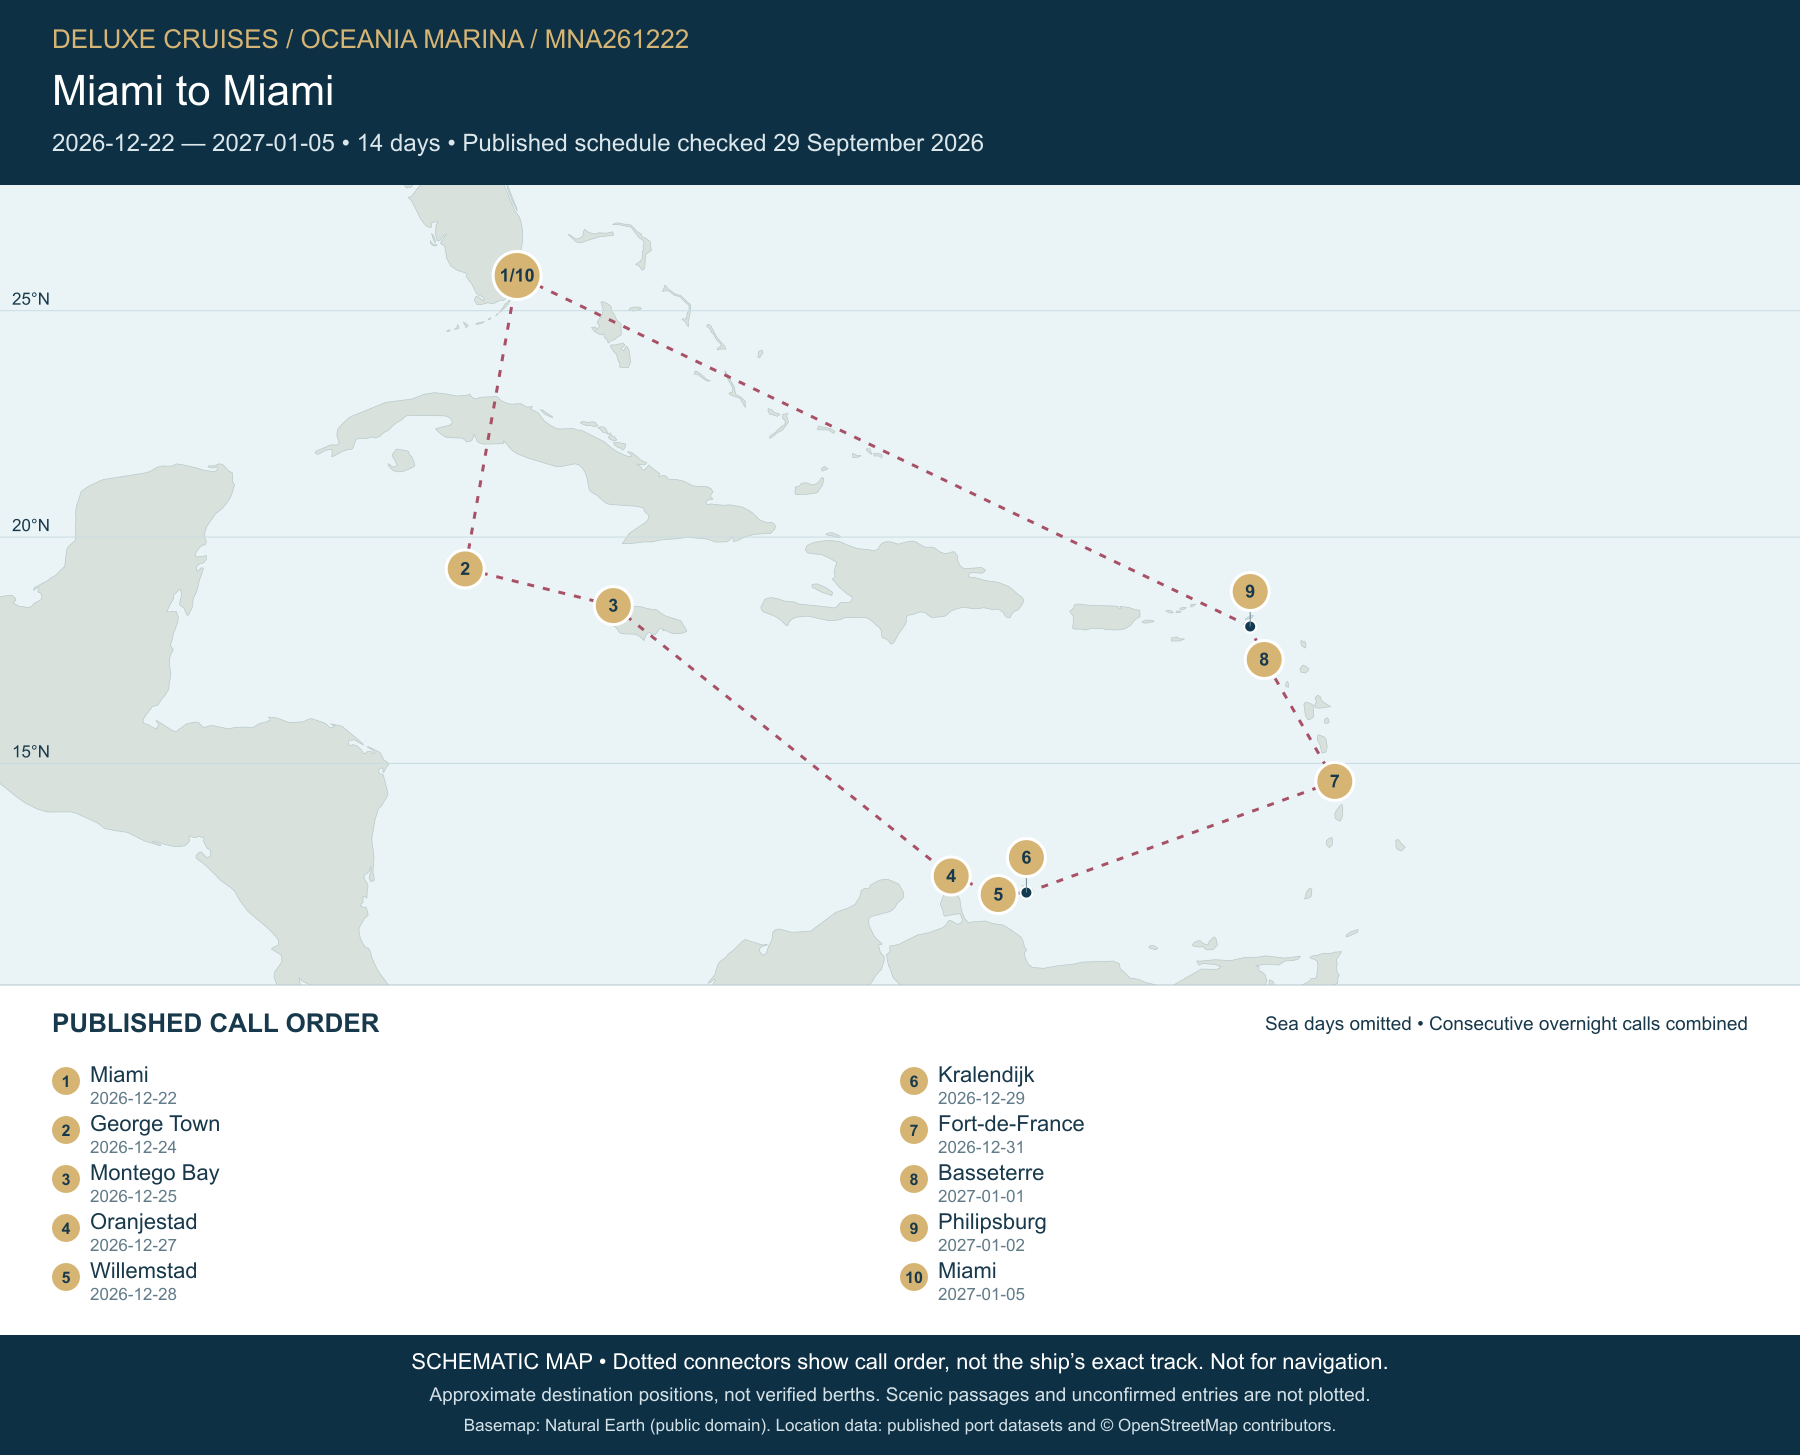
Task: Click legend badge 7 beside Fort-de-France
Action: [x=914, y=1130]
